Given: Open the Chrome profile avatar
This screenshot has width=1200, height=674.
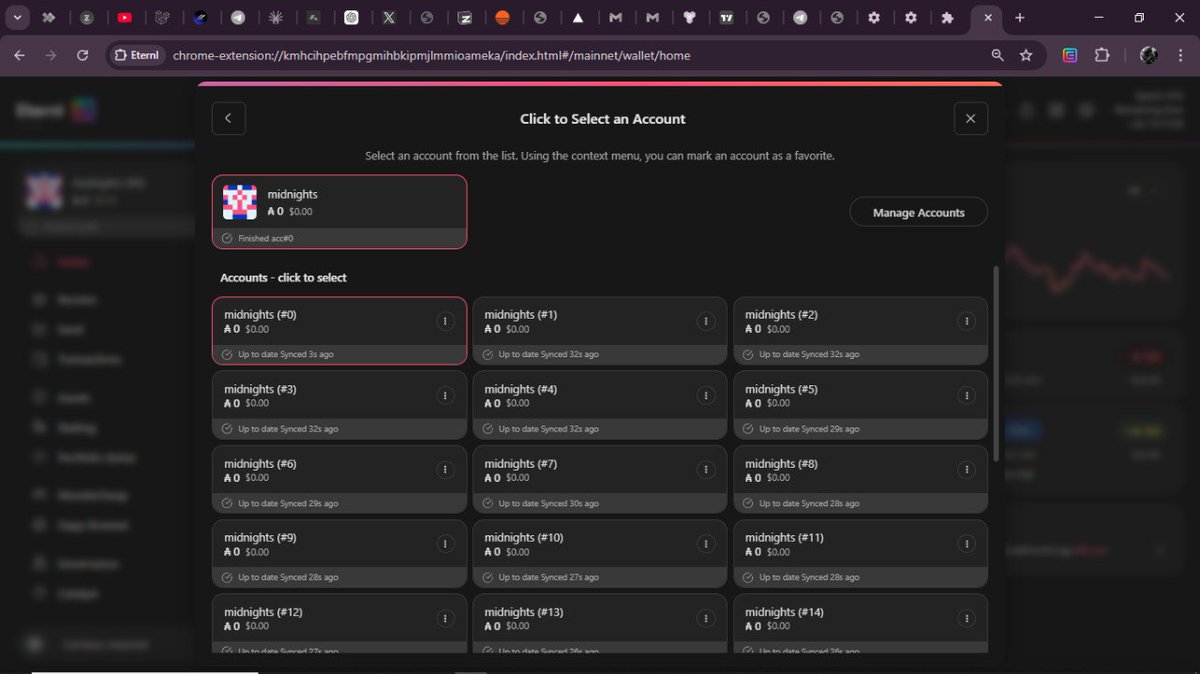Looking at the screenshot, I should tap(1149, 55).
